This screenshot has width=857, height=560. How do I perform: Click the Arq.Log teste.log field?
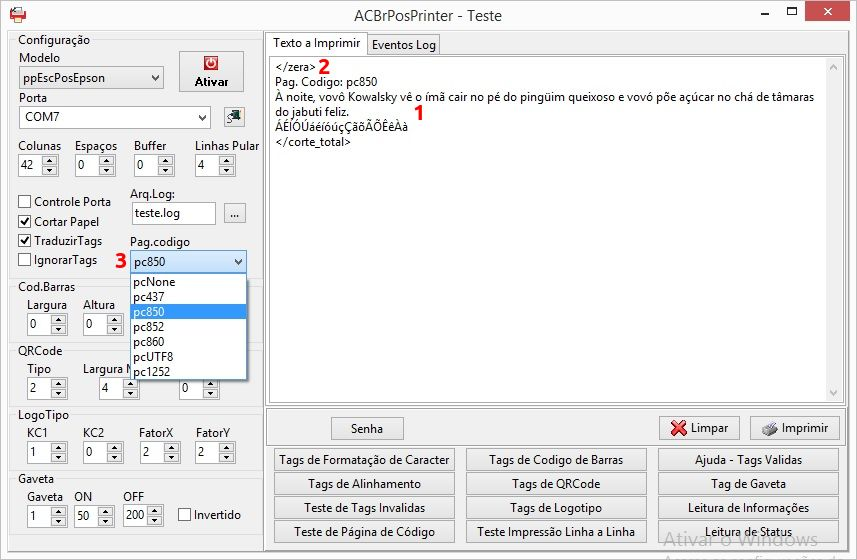[x=173, y=213]
